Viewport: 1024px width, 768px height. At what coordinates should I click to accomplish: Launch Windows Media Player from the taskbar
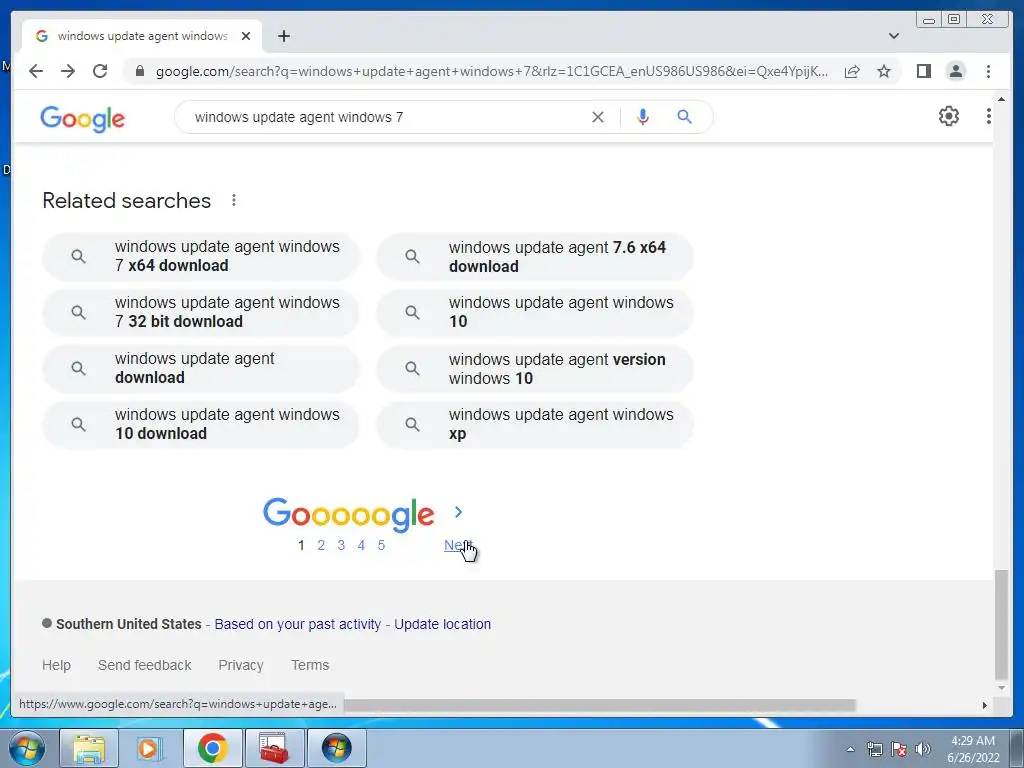(150, 748)
